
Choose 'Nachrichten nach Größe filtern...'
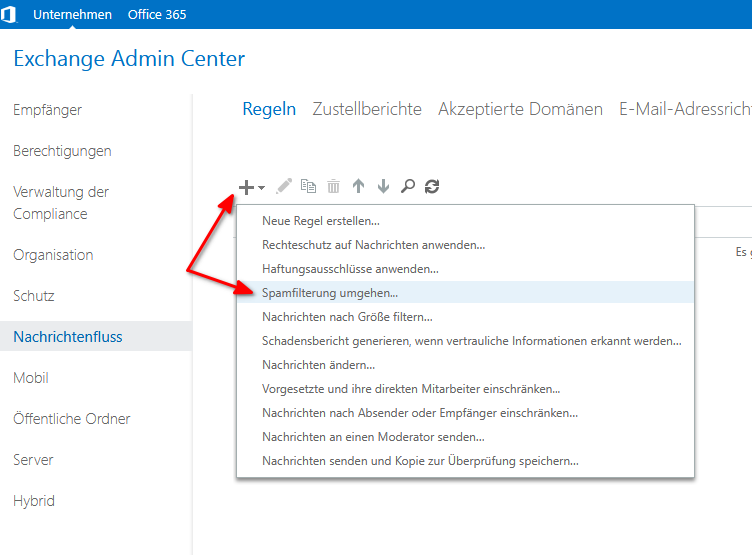pos(347,317)
